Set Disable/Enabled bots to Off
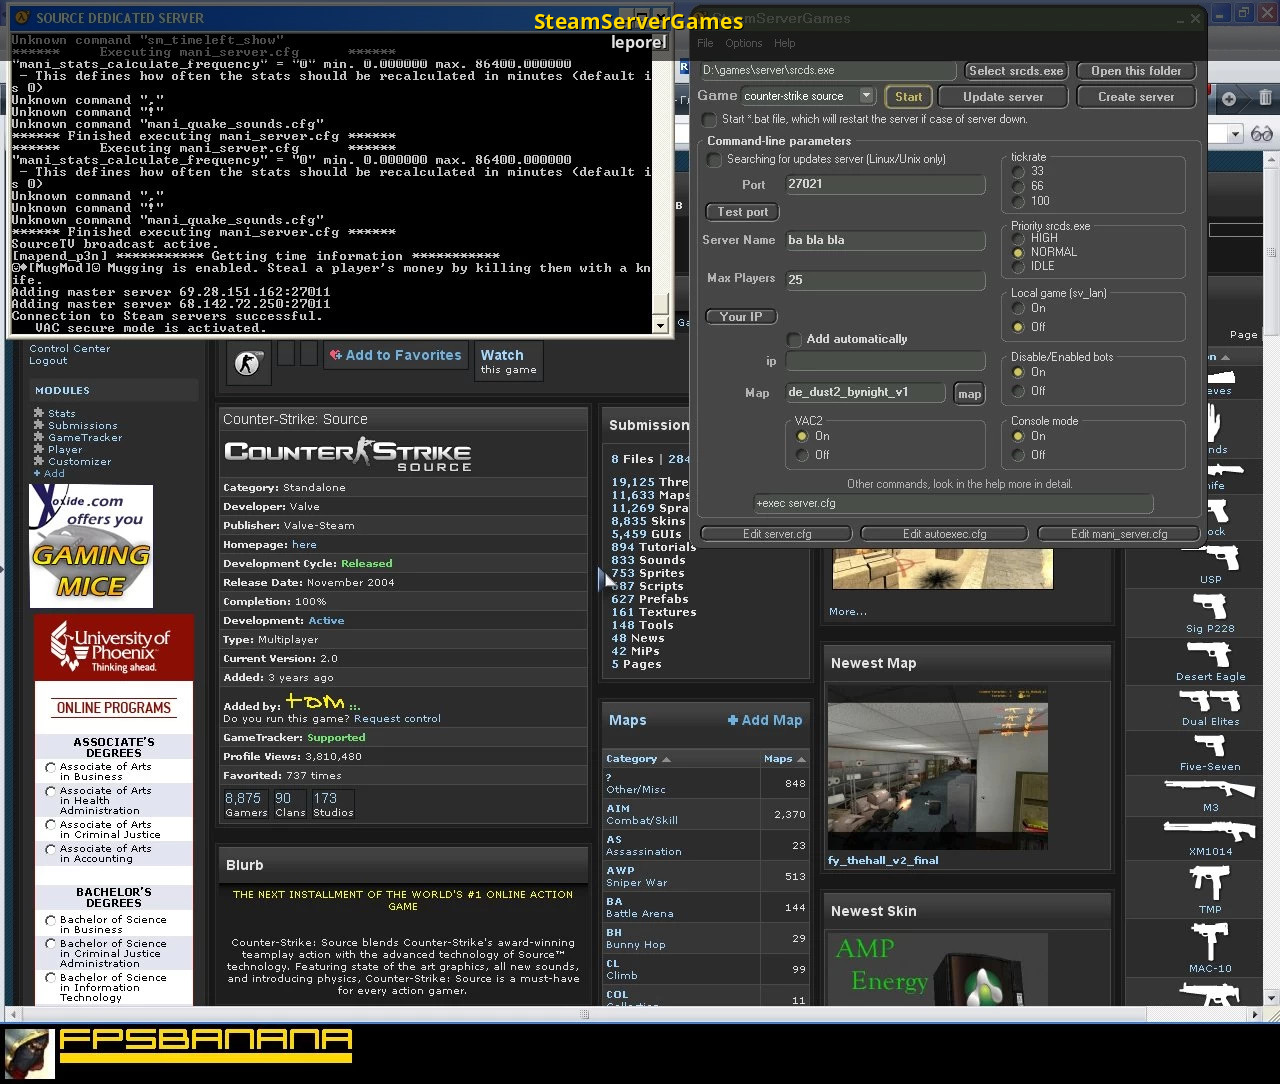Viewport: 1280px width, 1084px height. coord(1019,392)
